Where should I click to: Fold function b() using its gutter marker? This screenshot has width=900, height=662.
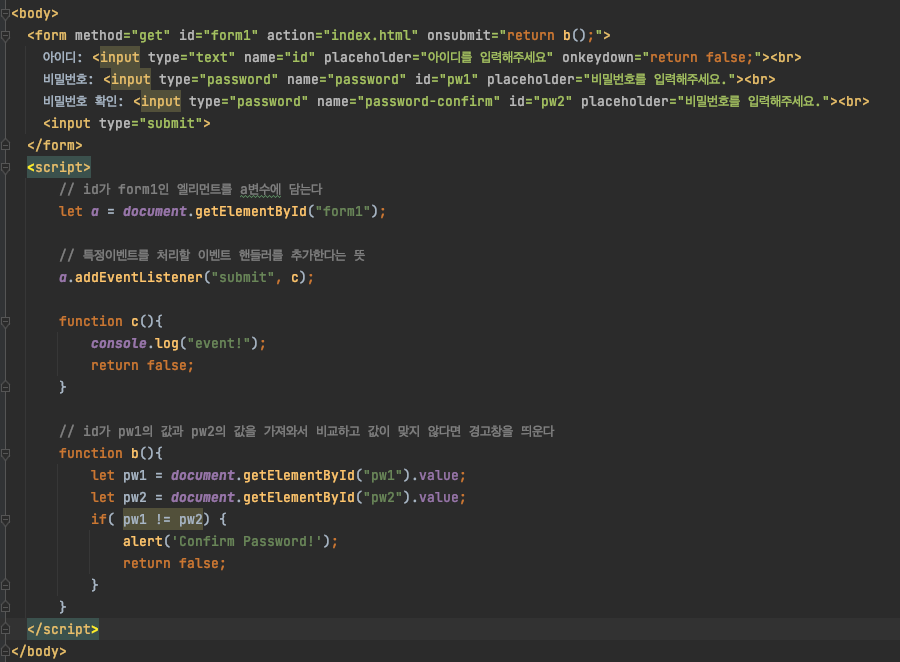(x=5, y=454)
